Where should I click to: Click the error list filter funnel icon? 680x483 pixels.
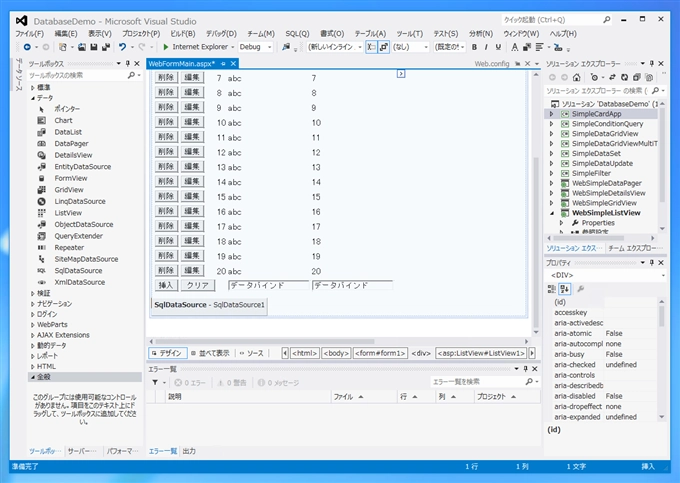(155, 382)
